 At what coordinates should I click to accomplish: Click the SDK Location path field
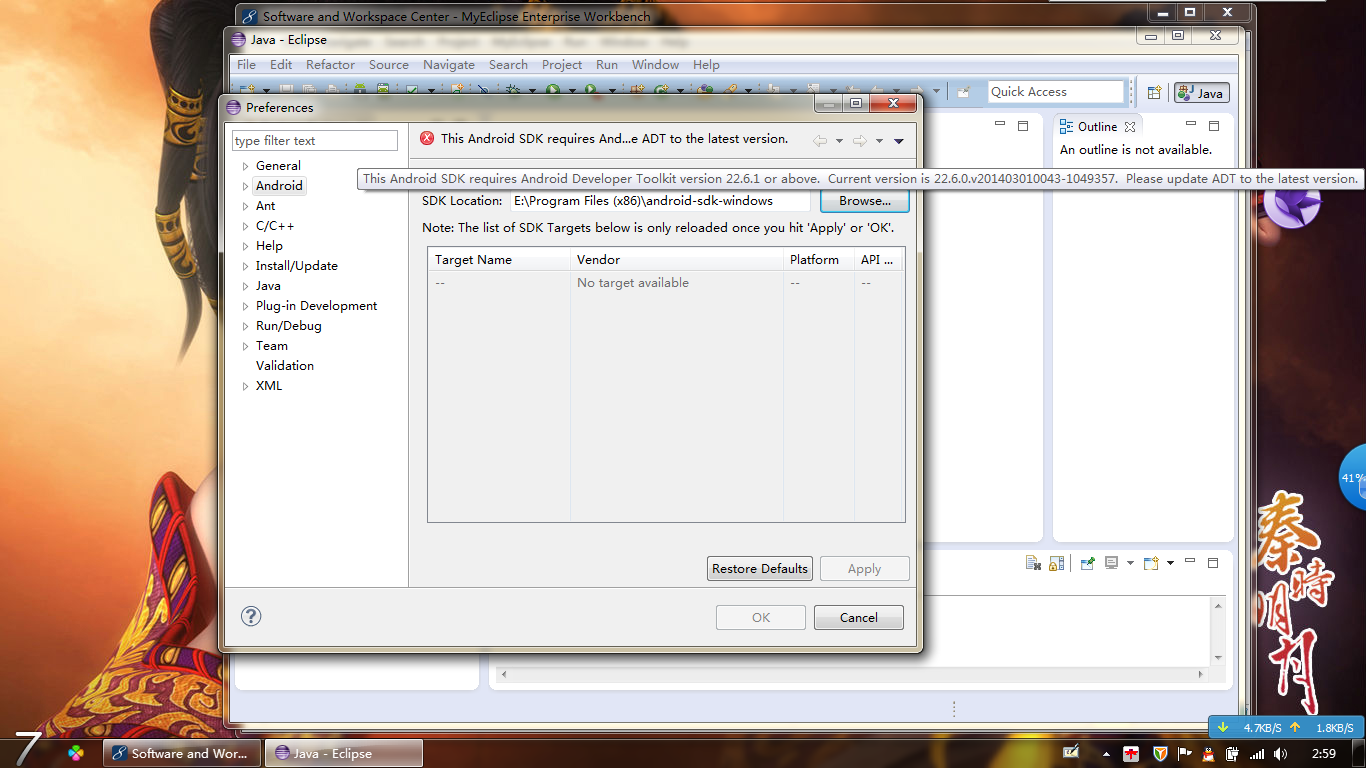tap(660, 201)
